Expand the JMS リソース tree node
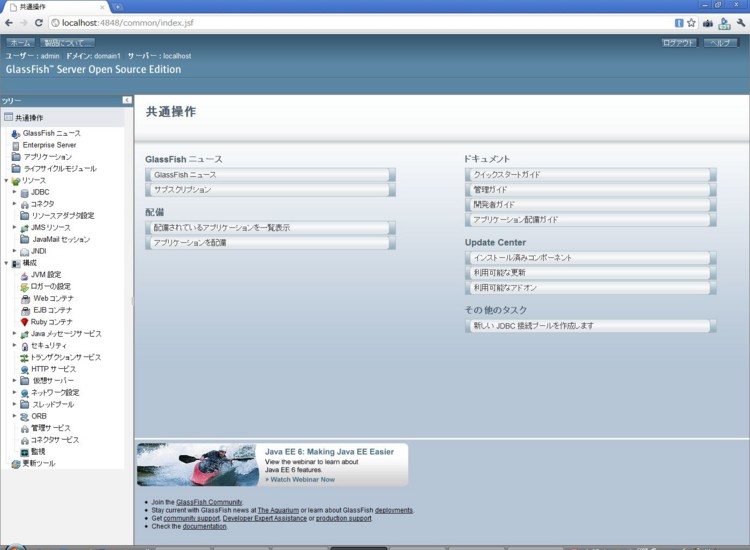 (x=14, y=227)
